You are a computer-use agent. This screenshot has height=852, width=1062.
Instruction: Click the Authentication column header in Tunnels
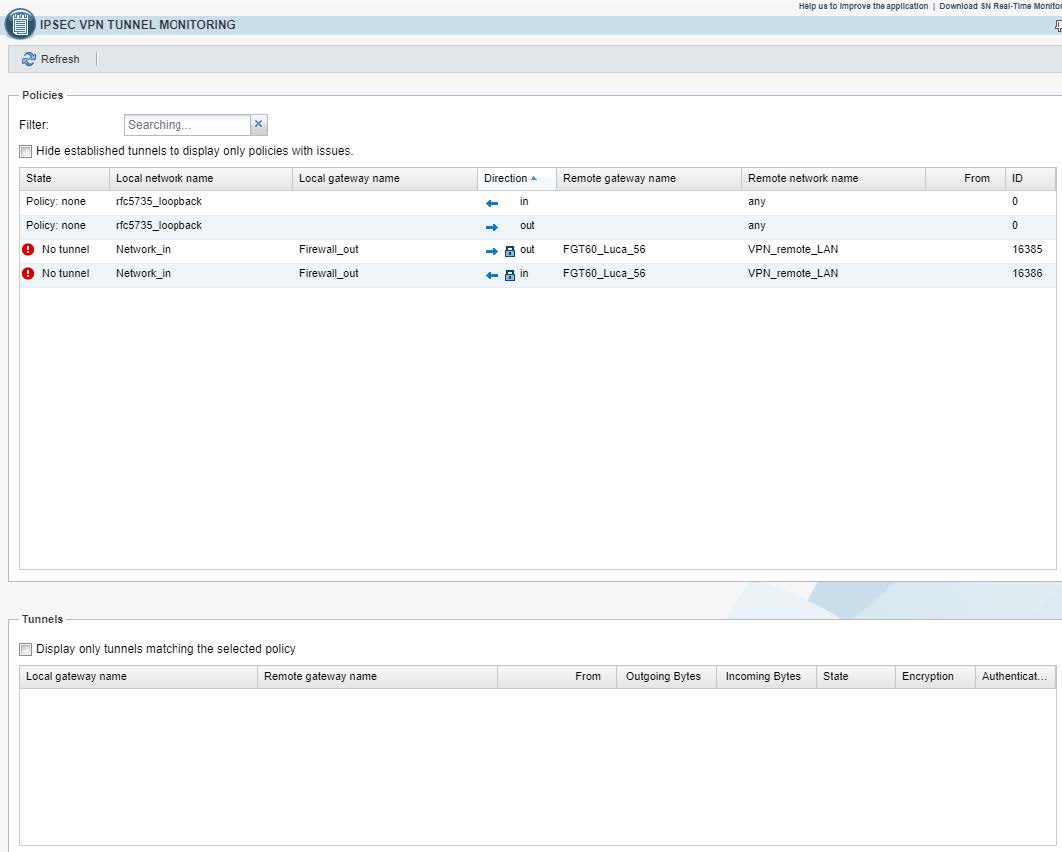1015,677
